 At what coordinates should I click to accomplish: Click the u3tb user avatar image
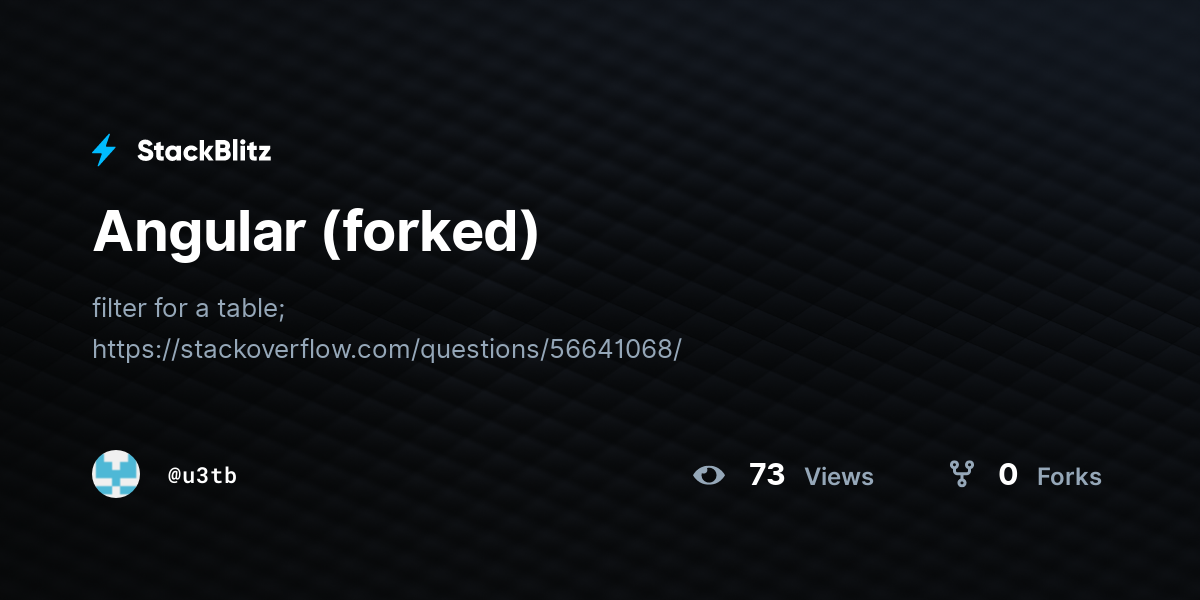pyautogui.click(x=116, y=475)
